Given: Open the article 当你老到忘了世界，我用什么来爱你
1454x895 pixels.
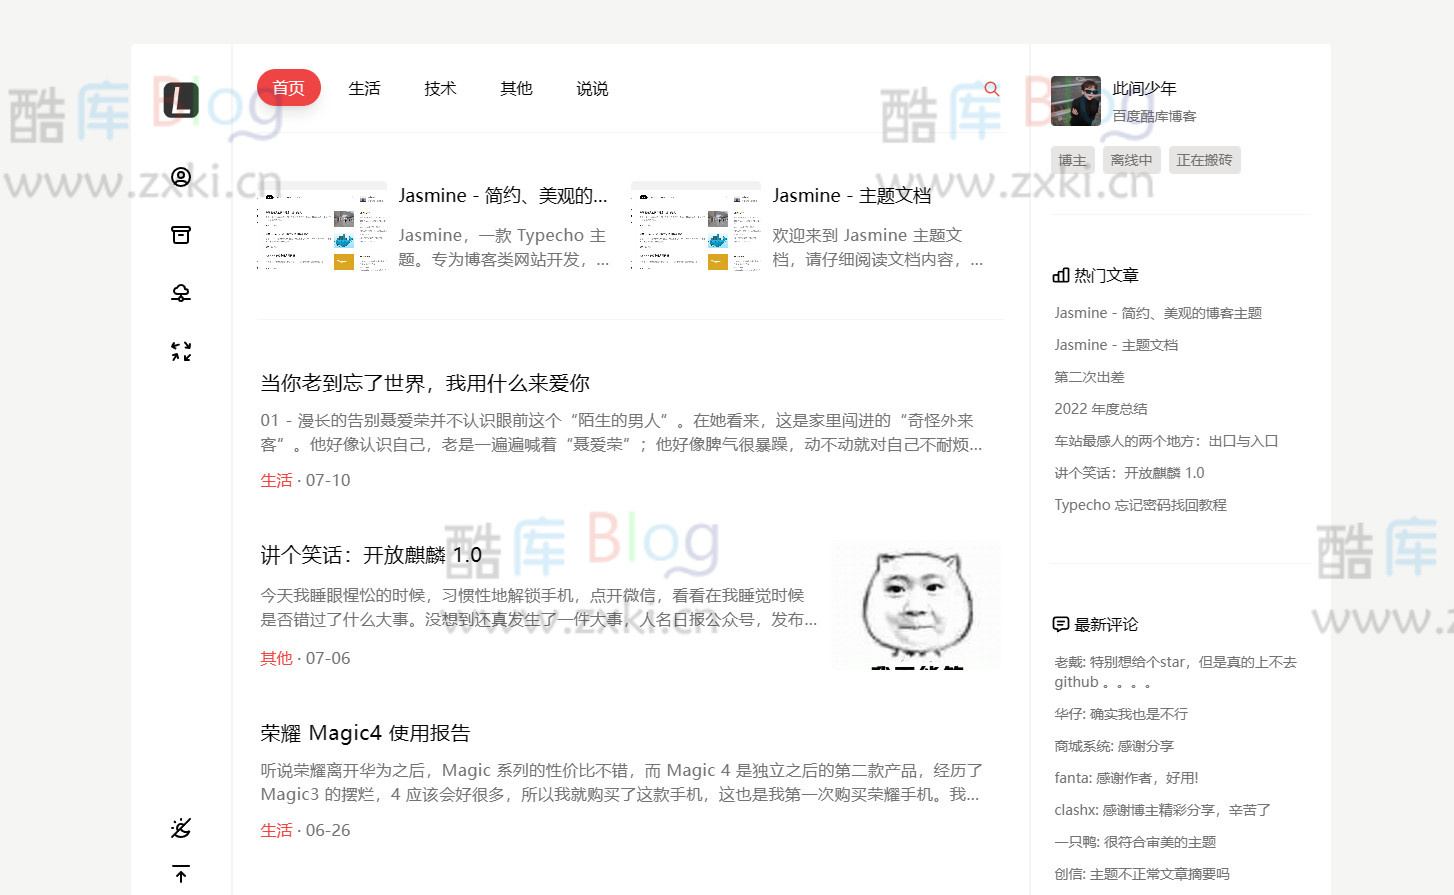Looking at the screenshot, I should click(x=423, y=382).
